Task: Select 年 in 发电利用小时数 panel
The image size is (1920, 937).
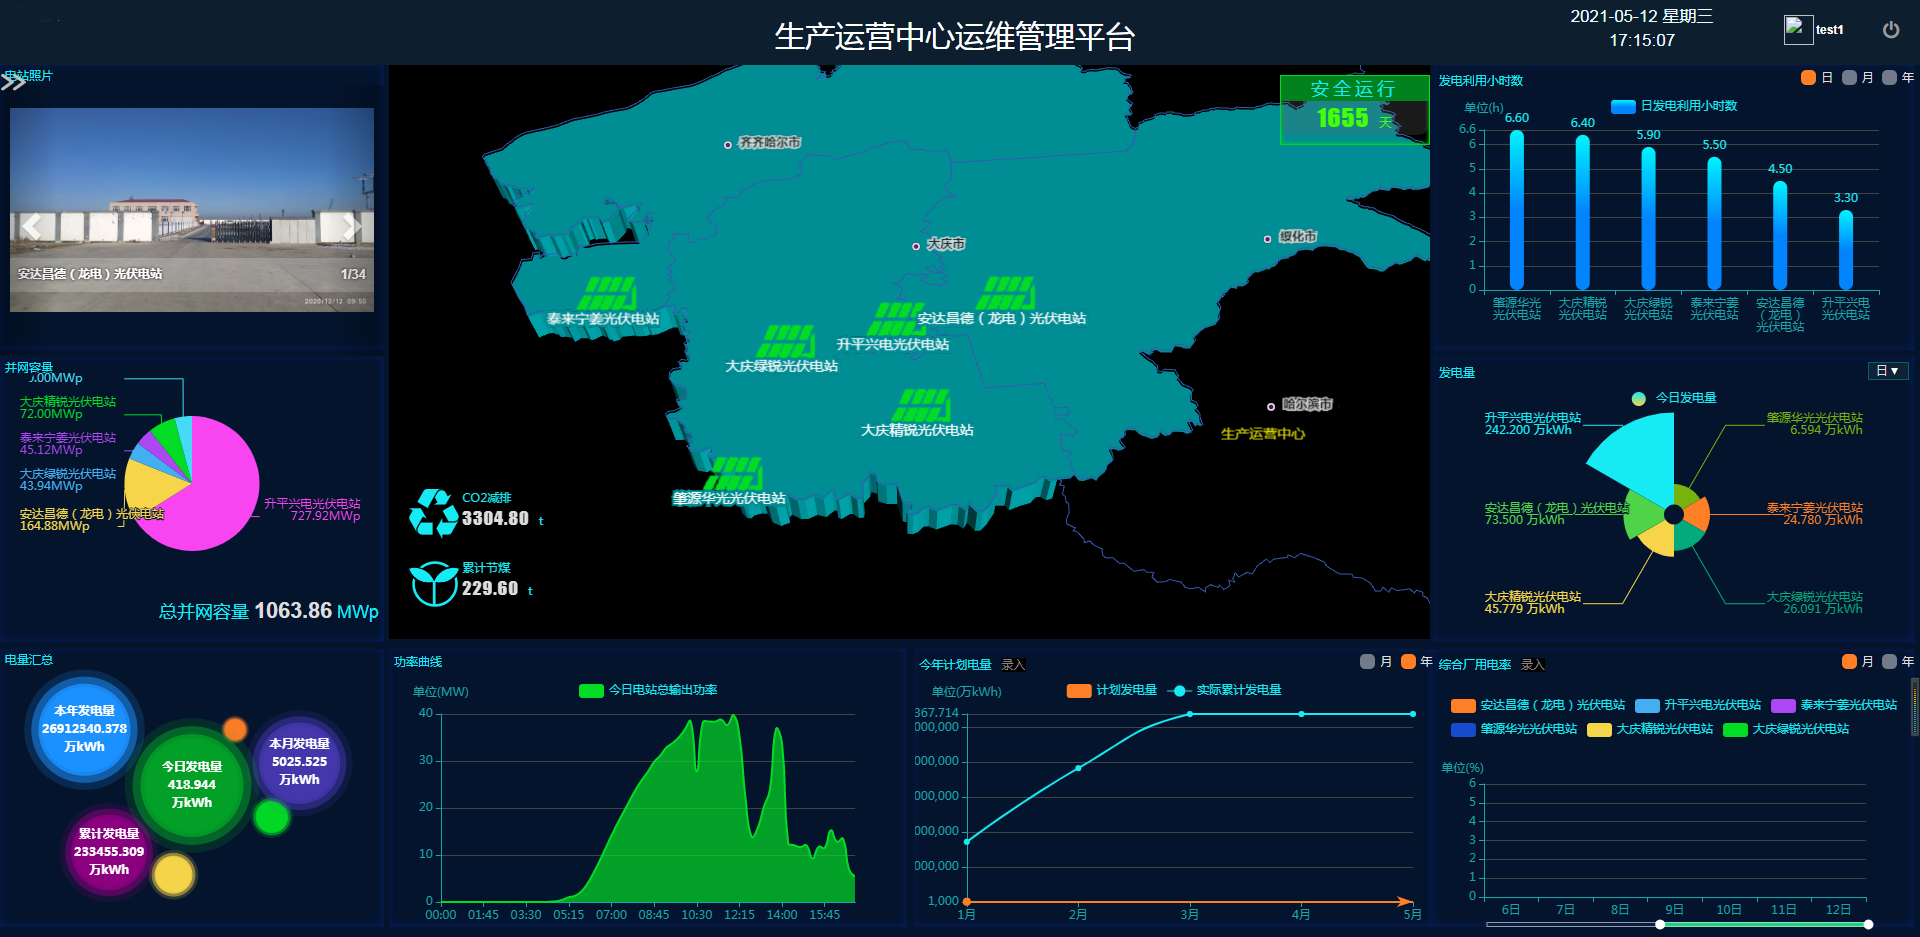Action: coord(1889,78)
